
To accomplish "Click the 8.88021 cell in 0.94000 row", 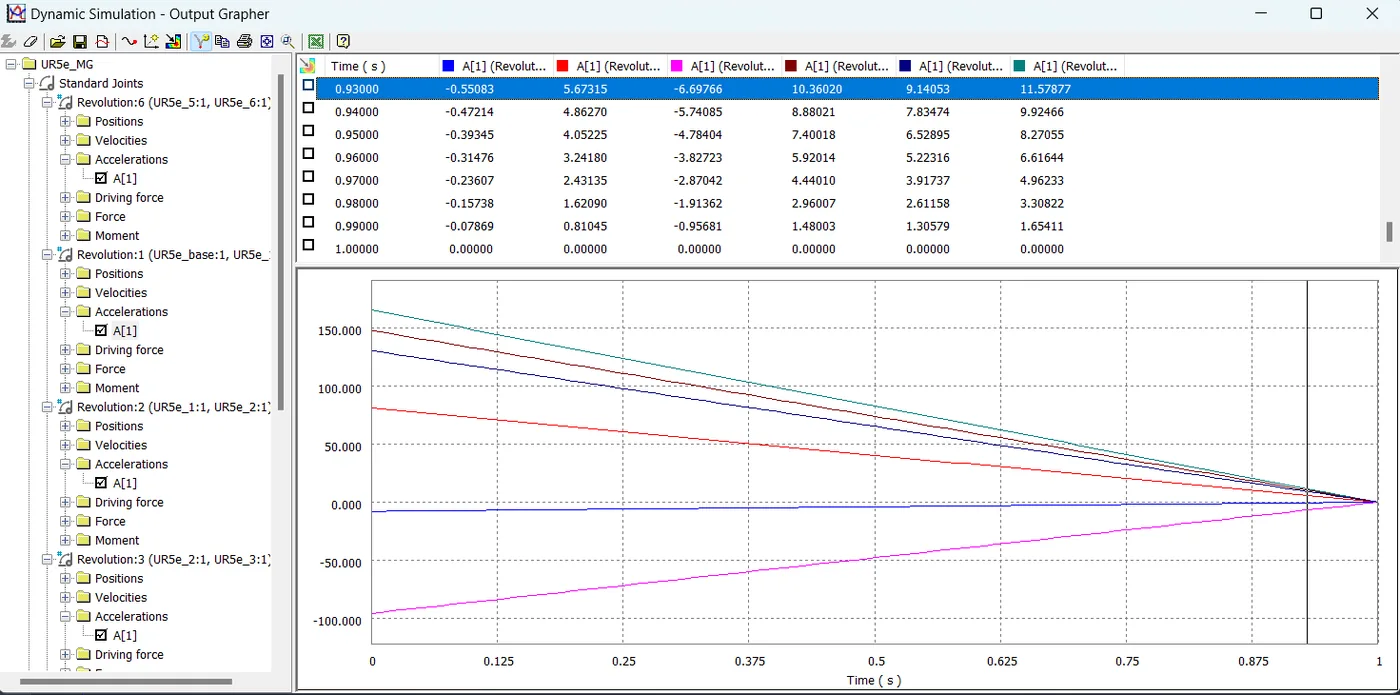I will point(811,112).
